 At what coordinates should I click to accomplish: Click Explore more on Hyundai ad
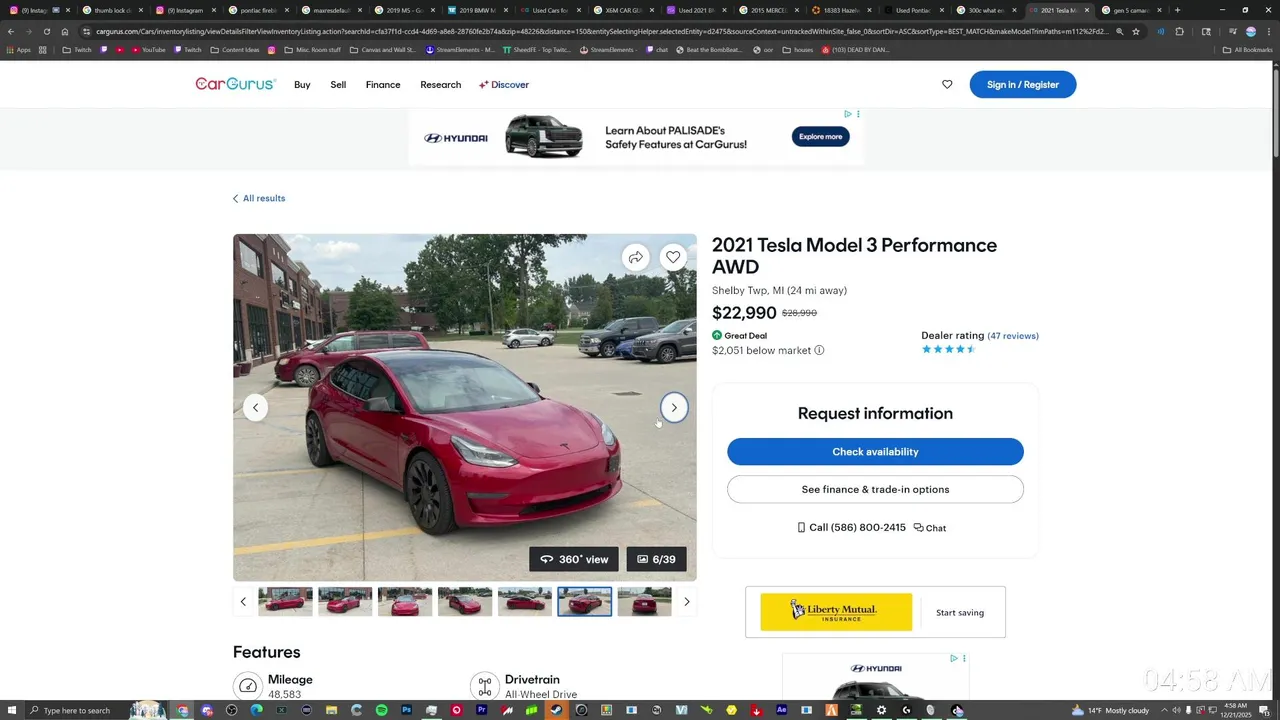[820, 136]
